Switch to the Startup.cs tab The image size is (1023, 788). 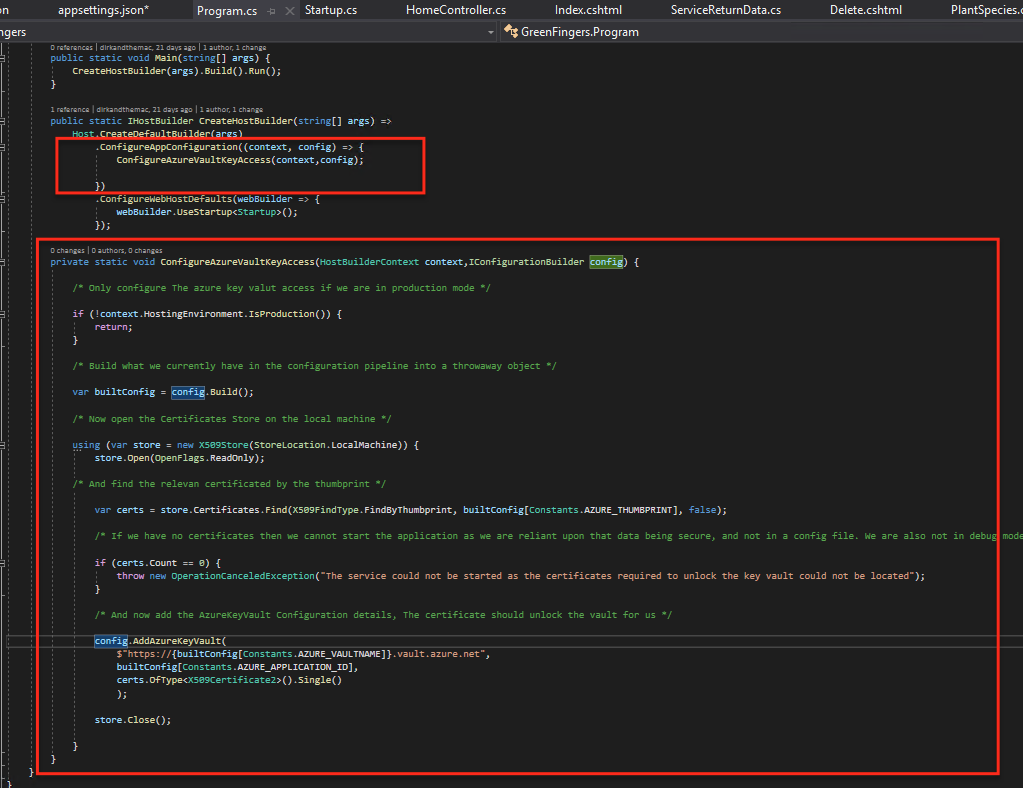tap(330, 10)
